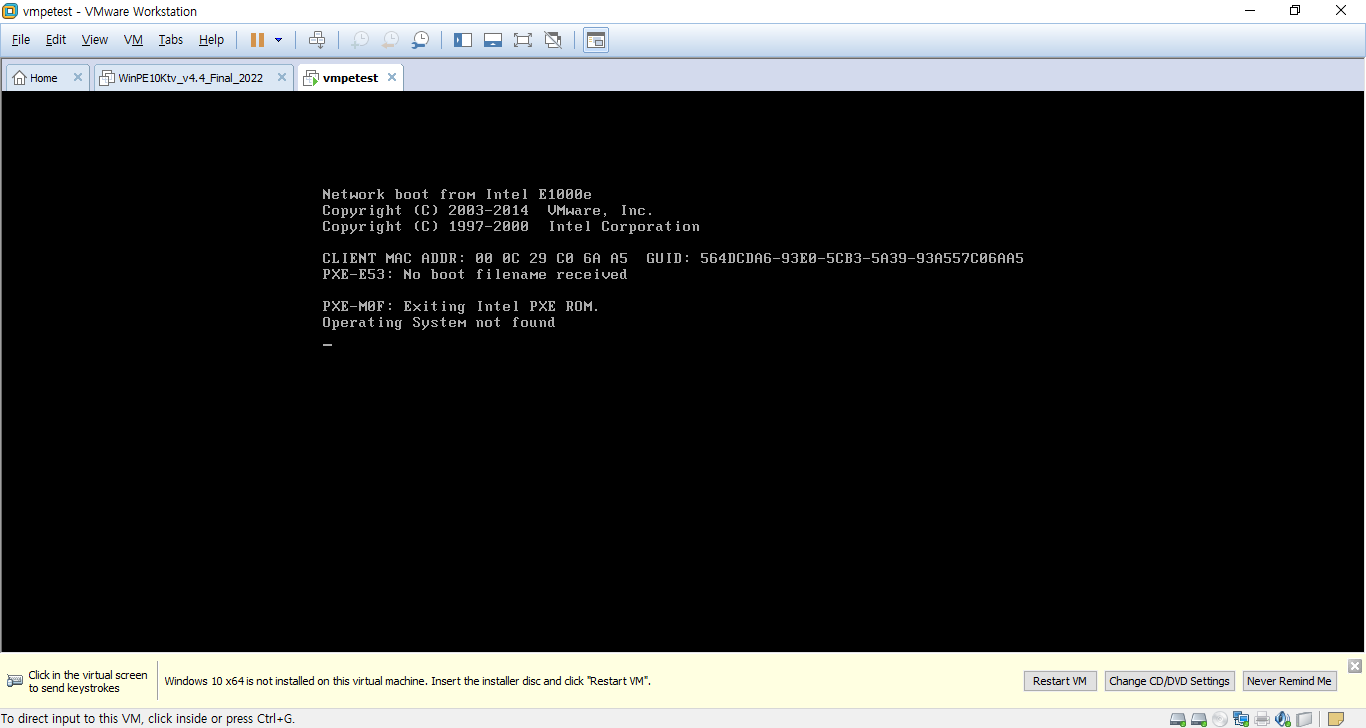Screen dimensions: 1366x728
Task: Click Never Remind Me button
Action: (x=1289, y=681)
